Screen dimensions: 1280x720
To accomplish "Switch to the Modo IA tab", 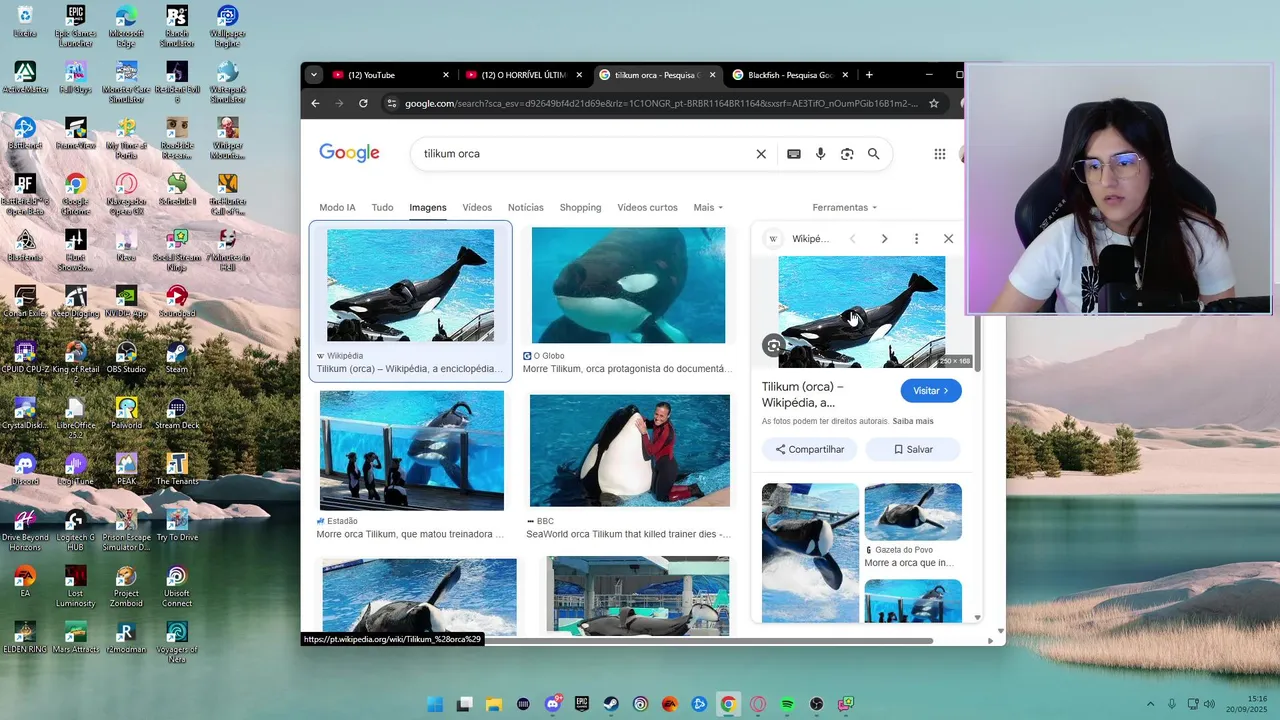I will point(337,208).
